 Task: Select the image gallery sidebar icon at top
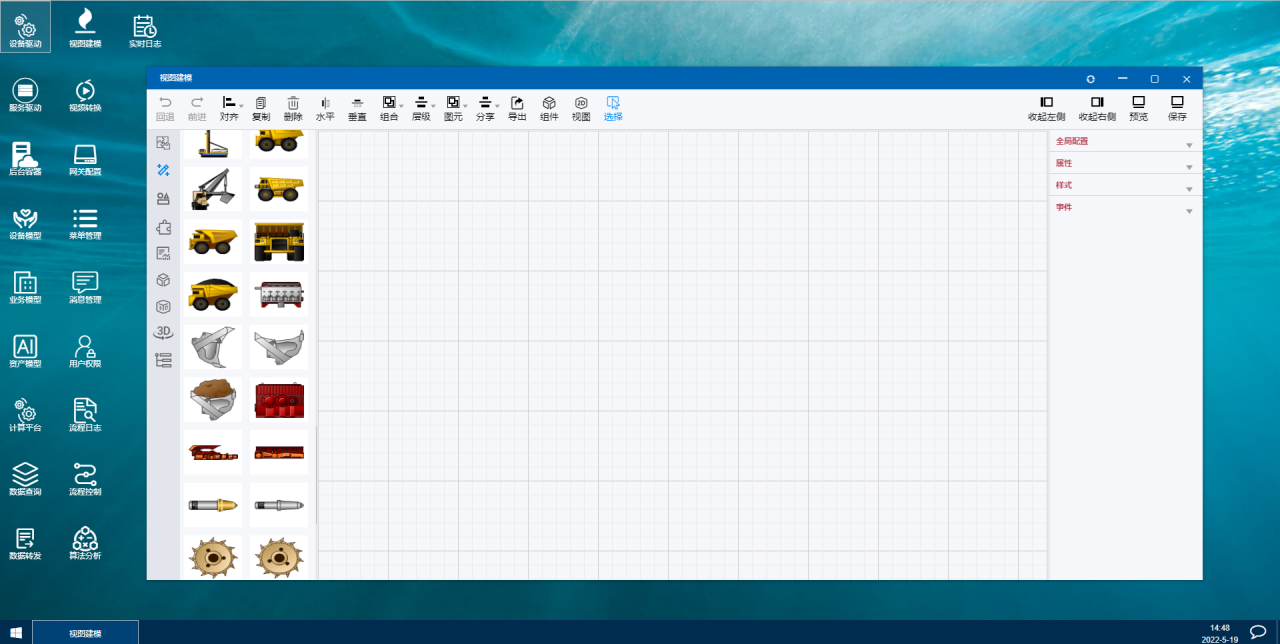163,143
